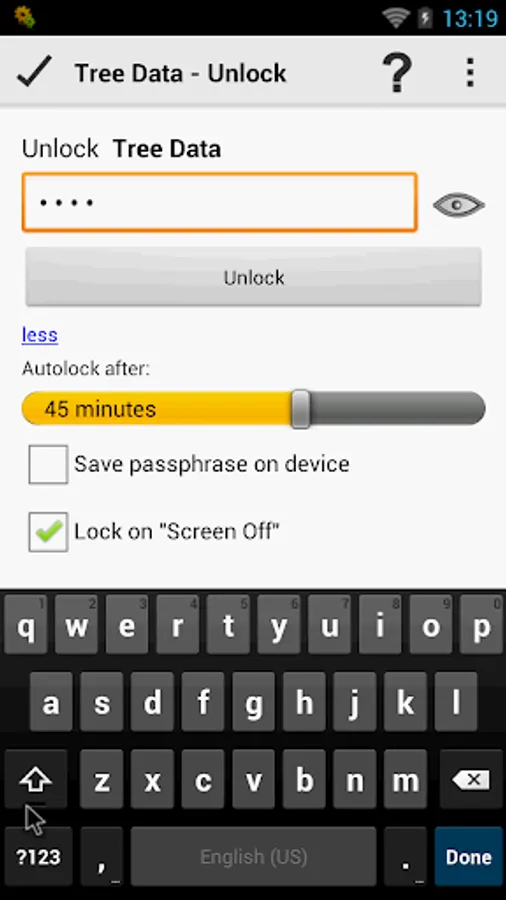This screenshot has height=900, width=506.
Task: Tap the battery status icon
Action: coord(425,18)
